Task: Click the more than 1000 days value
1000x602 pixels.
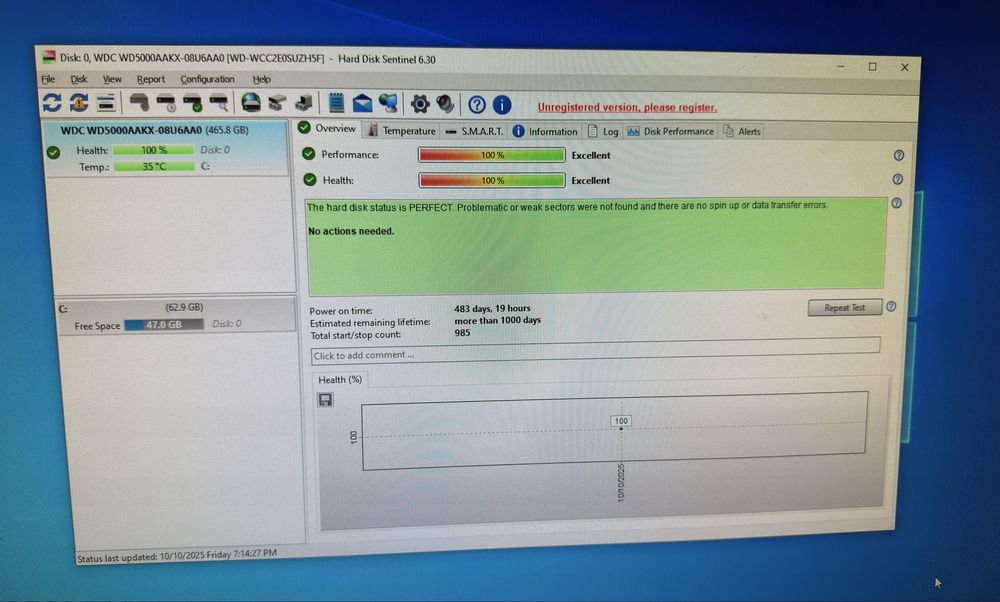Action: coord(497,321)
